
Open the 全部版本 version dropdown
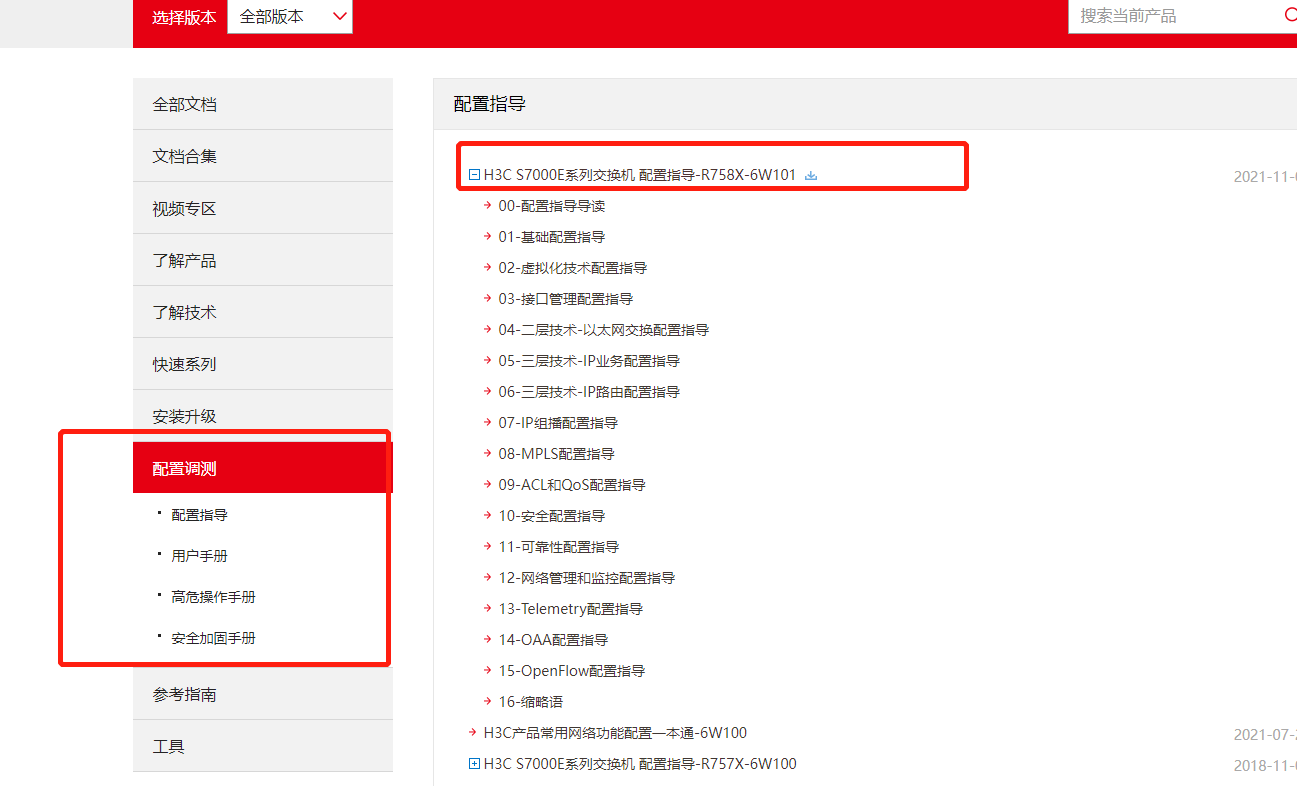pos(290,16)
